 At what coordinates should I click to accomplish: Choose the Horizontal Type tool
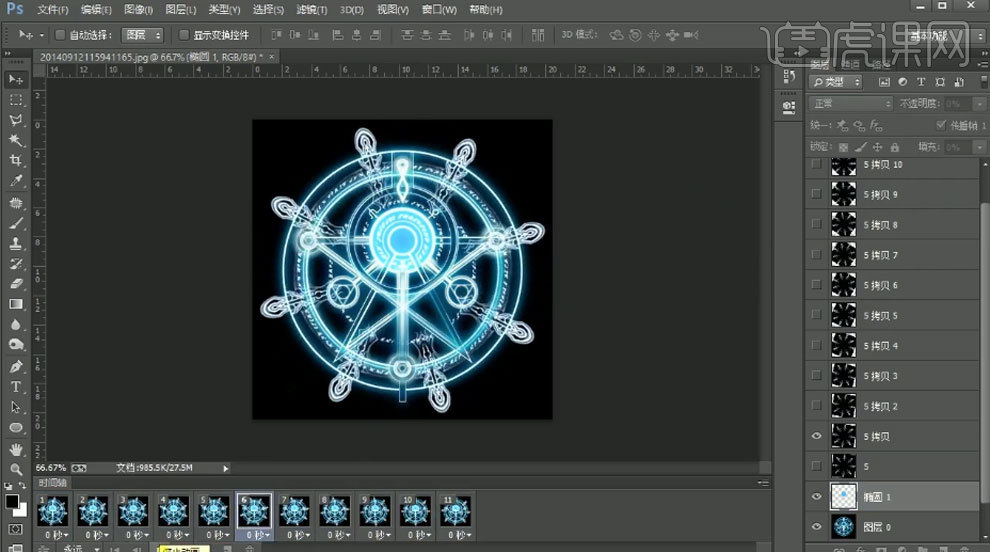[x=16, y=387]
